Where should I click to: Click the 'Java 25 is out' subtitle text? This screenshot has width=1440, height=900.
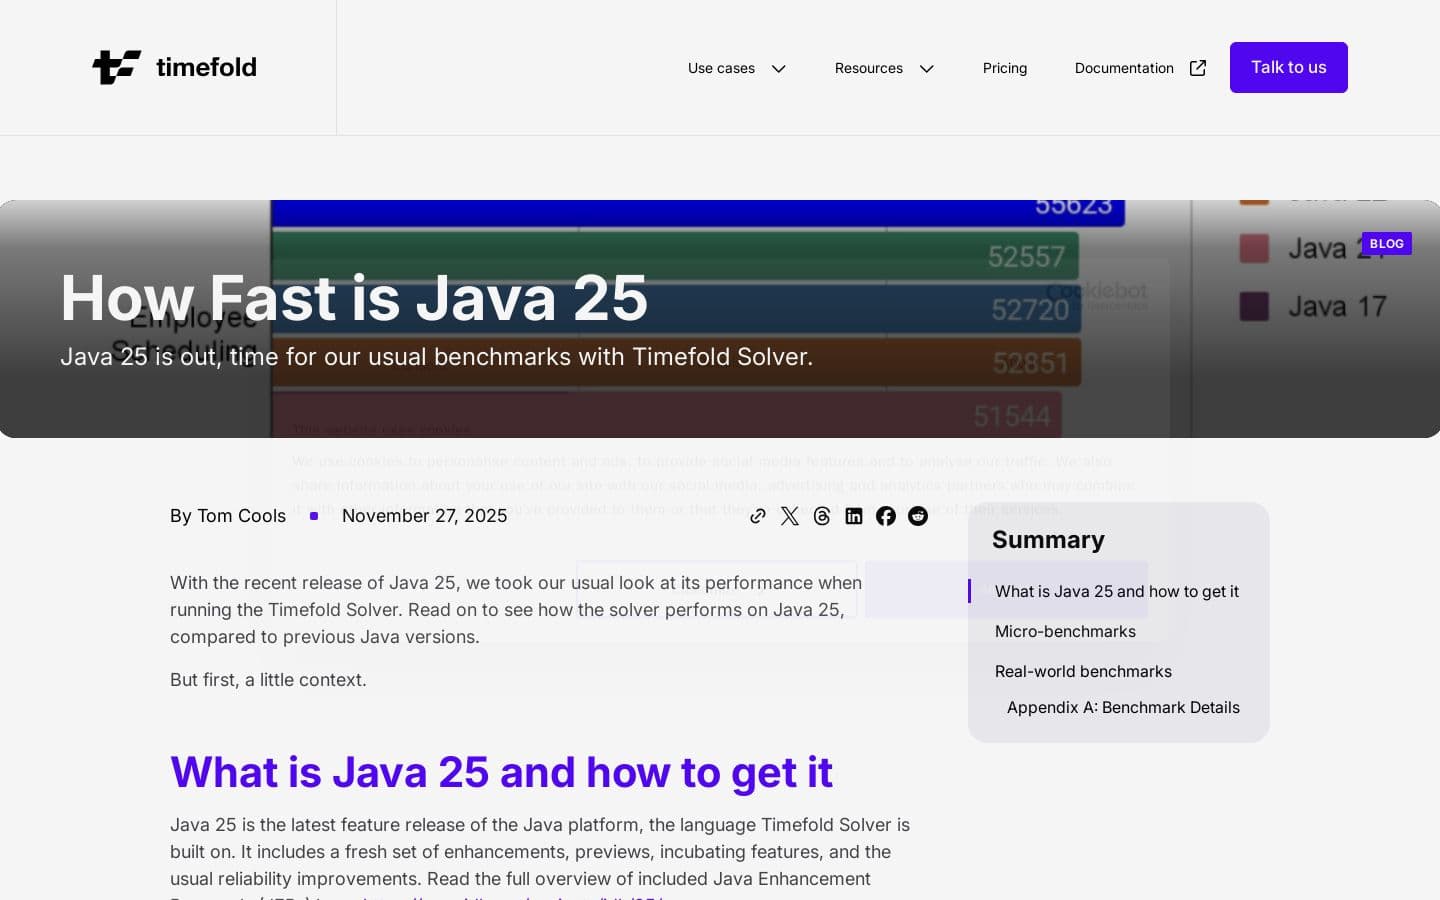(436, 357)
